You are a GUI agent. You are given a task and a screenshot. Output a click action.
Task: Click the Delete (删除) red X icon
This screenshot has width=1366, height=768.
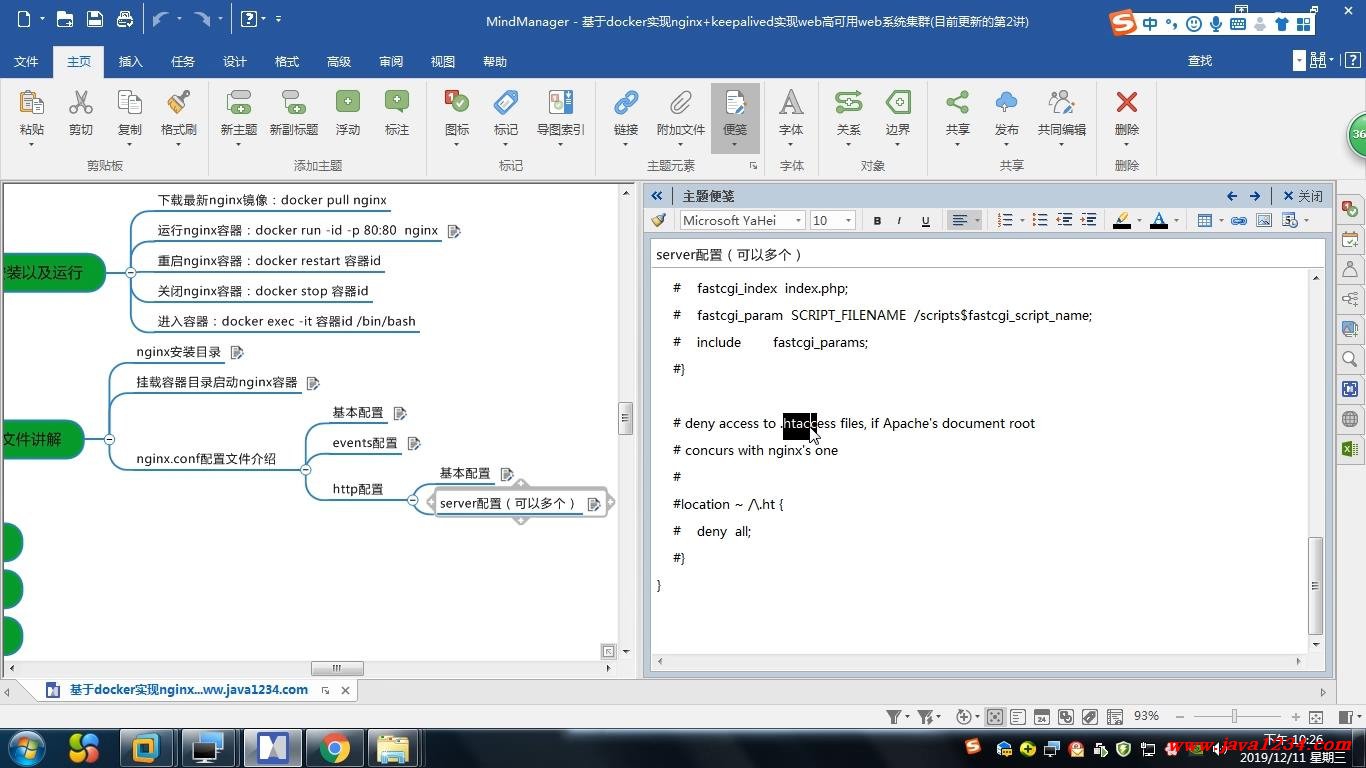(x=1127, y=103)
